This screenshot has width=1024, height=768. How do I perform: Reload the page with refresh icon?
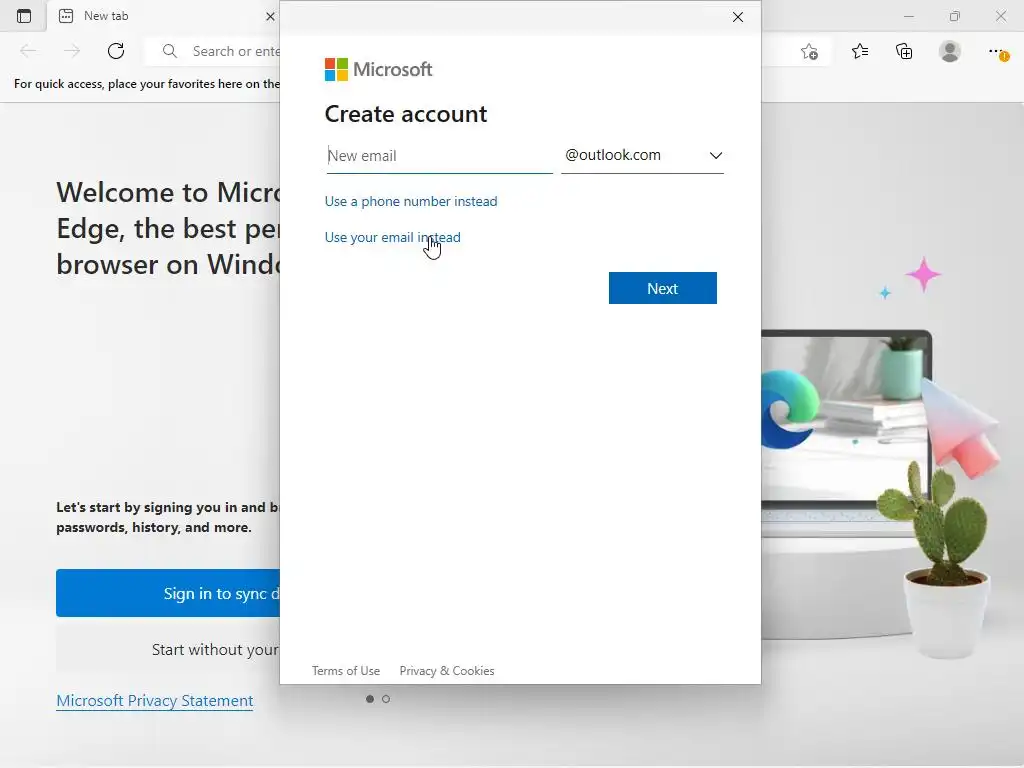pos(116,51)
